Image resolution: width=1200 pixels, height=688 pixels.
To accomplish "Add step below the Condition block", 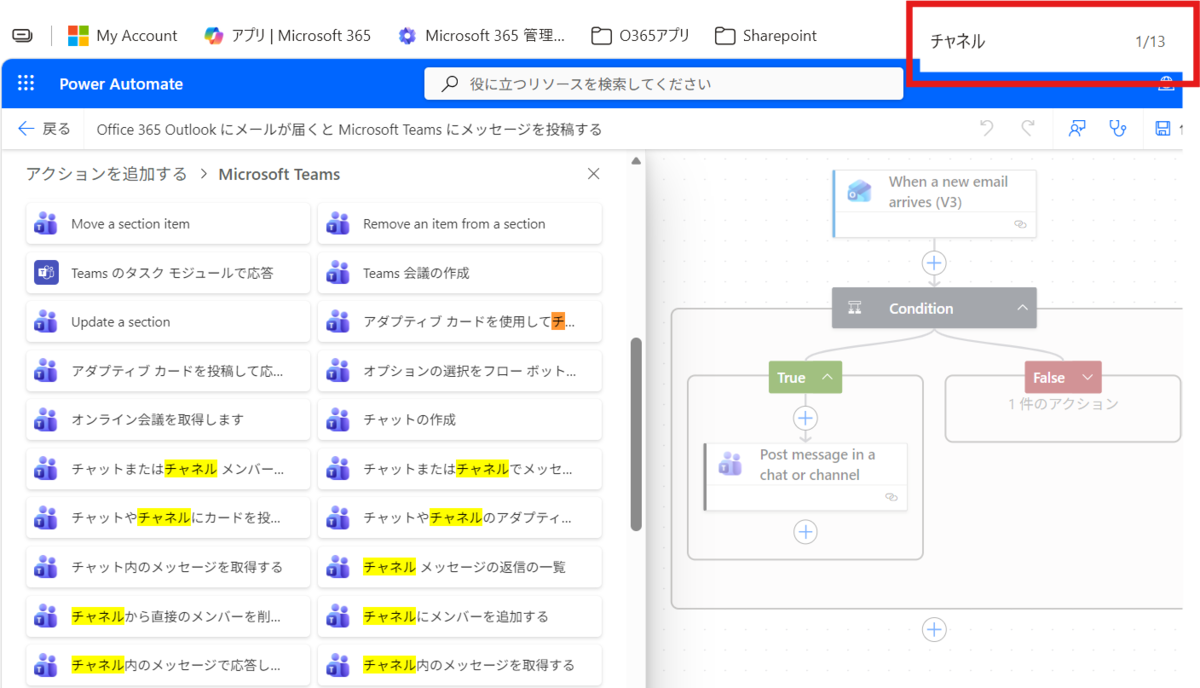I will tap(934, 629).
